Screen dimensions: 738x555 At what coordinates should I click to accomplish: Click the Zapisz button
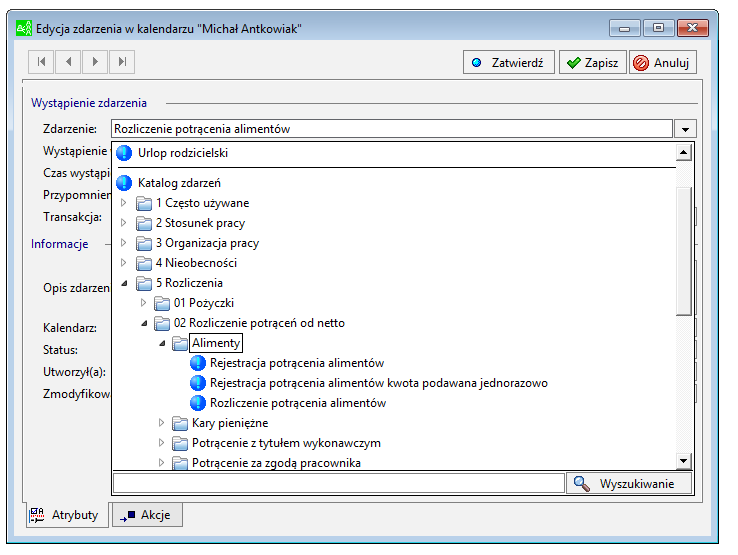click(592, 63)
